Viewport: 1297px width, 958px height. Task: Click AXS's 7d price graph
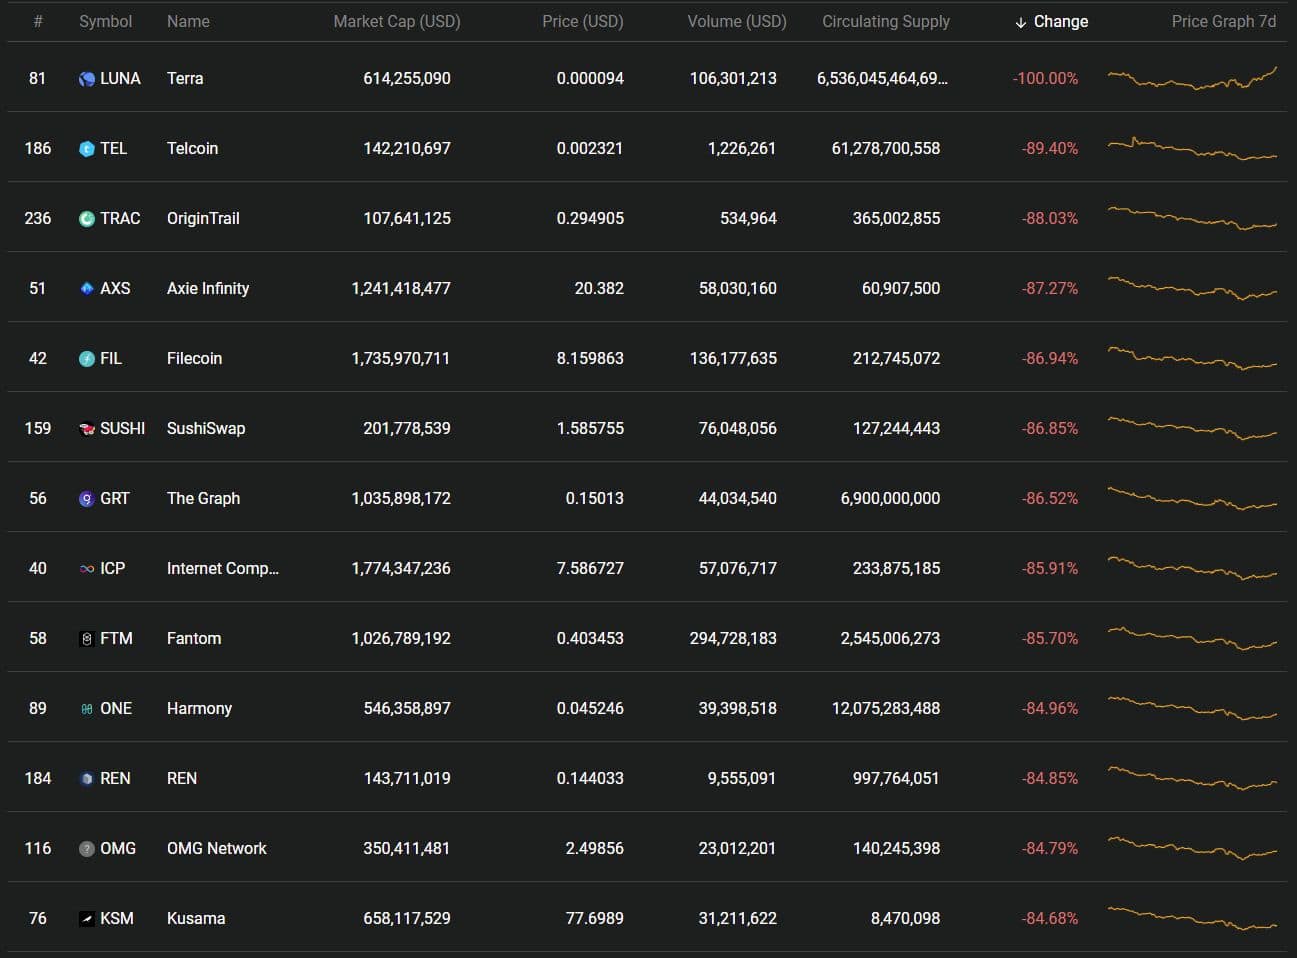click(1192, 288)
